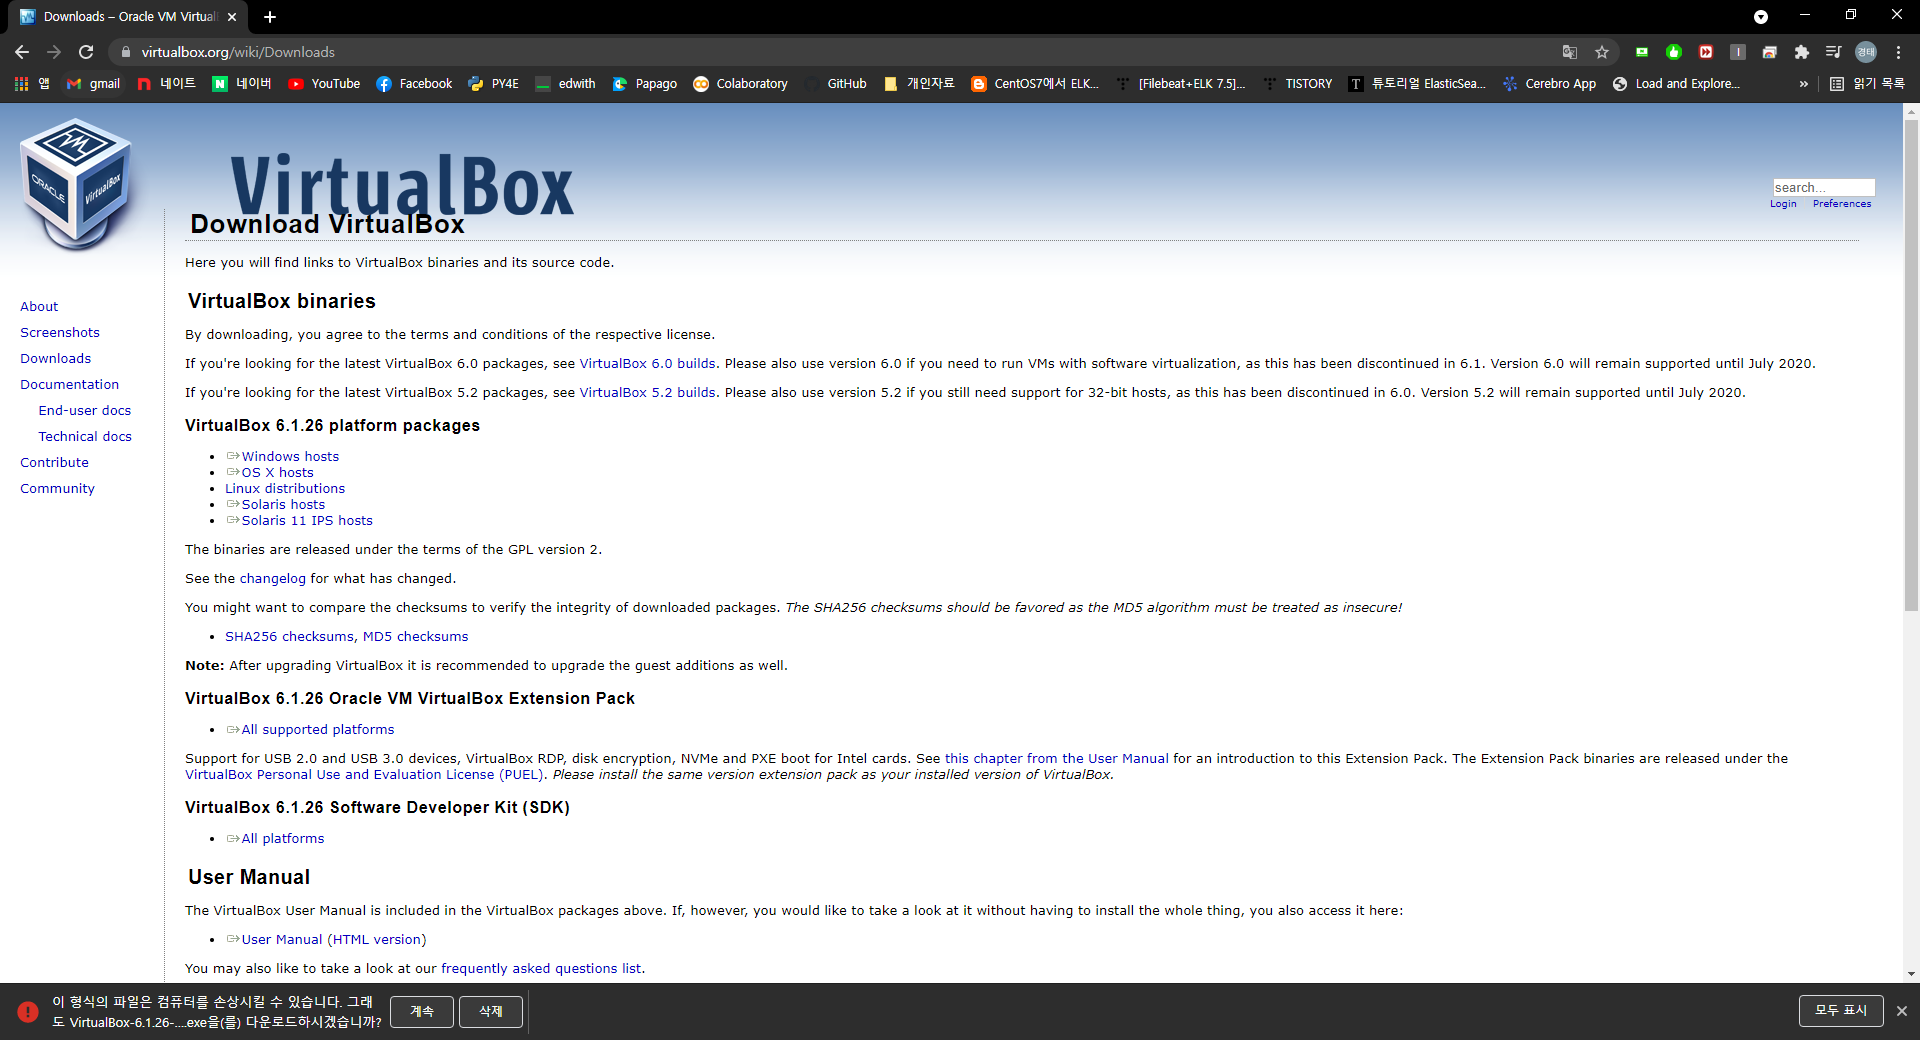
Task: Follow the VirtualBox 5.2 builds link
Action: [x=647, y=393]
